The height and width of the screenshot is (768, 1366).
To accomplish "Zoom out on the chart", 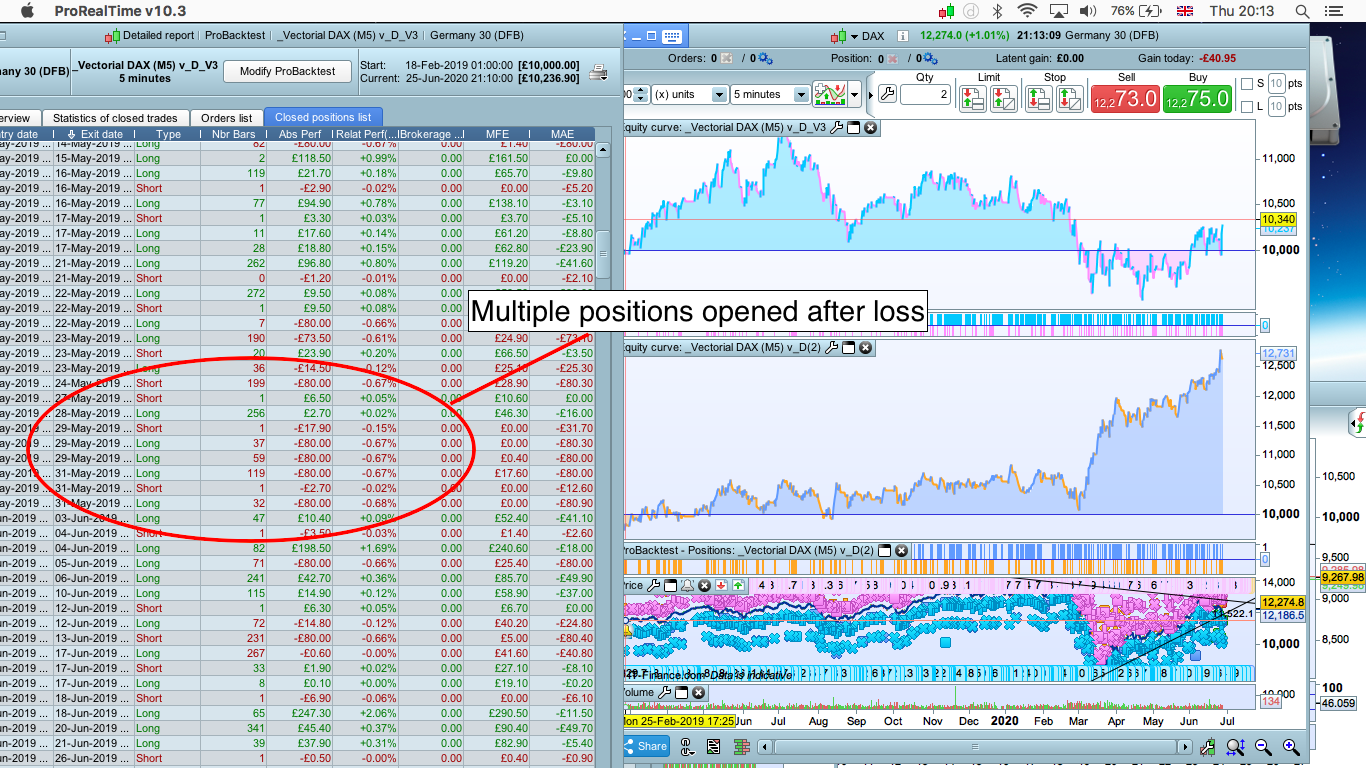I will tap(1263, 747).
